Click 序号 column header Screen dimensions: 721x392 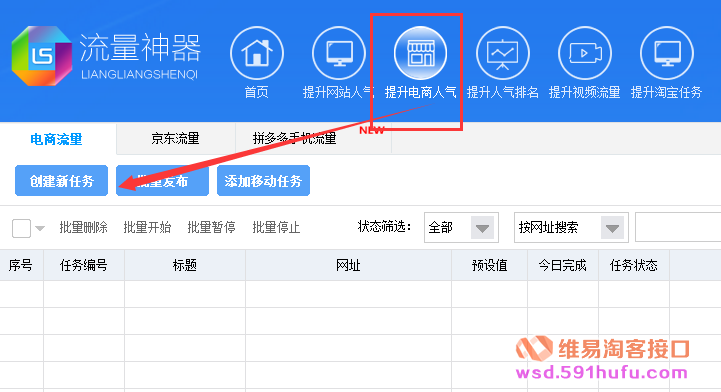[x=21, y=265]
